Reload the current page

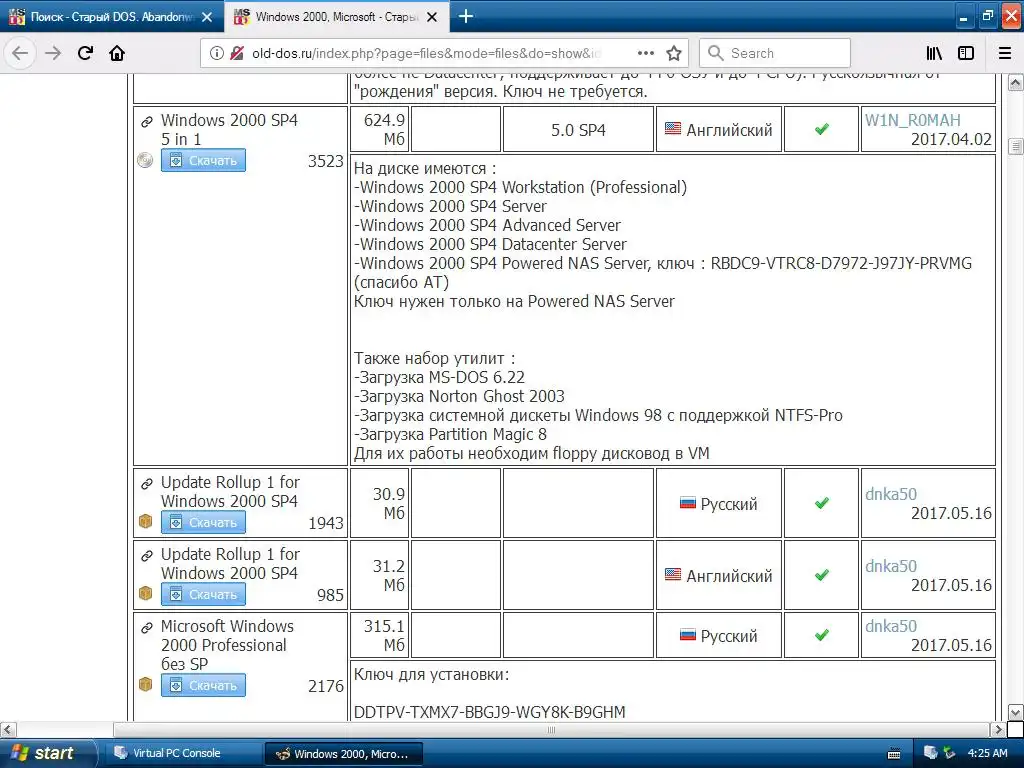[x=85, y=53]
